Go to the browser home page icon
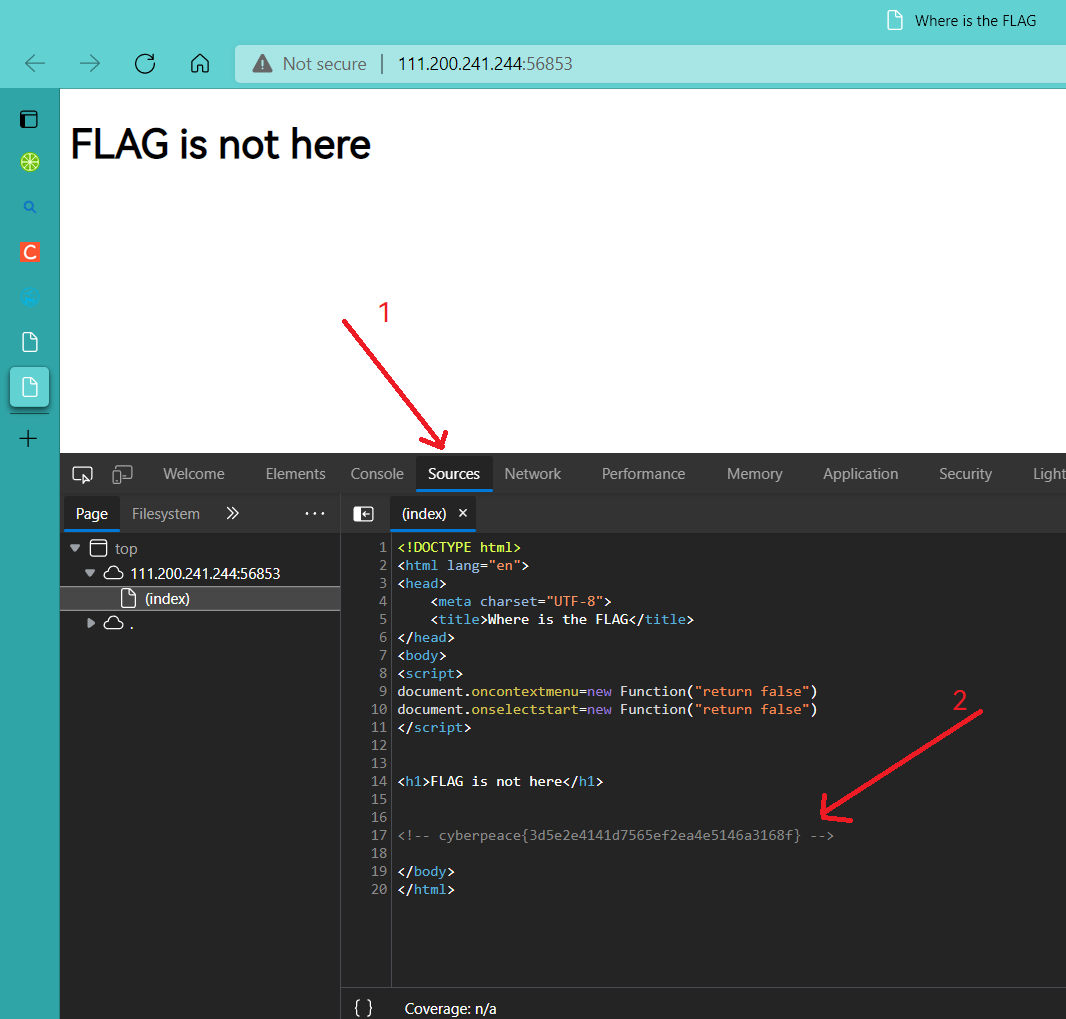1066x1019 pixels. [x=200, y=64]
